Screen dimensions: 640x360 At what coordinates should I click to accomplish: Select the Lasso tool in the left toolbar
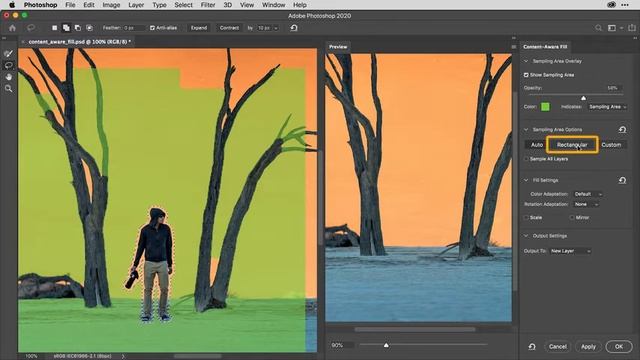click(x=8, y=65)
